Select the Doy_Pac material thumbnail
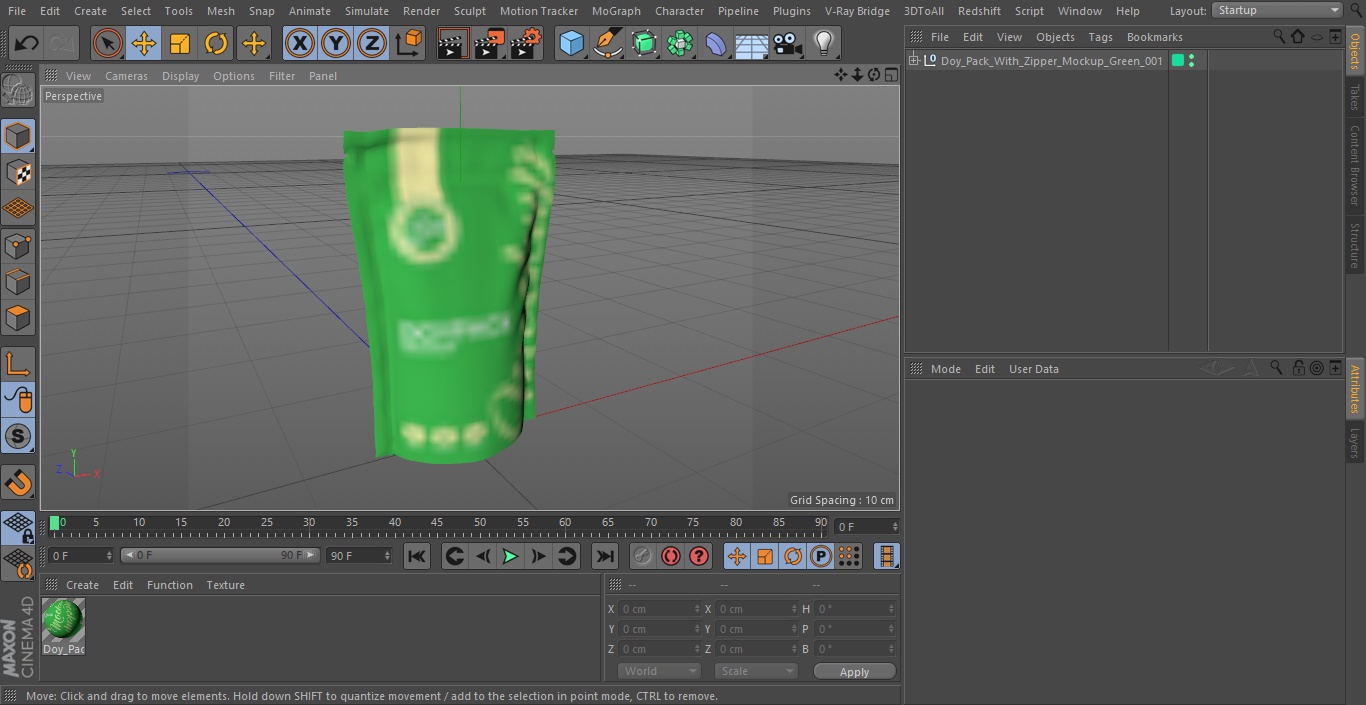 [63, 620]
